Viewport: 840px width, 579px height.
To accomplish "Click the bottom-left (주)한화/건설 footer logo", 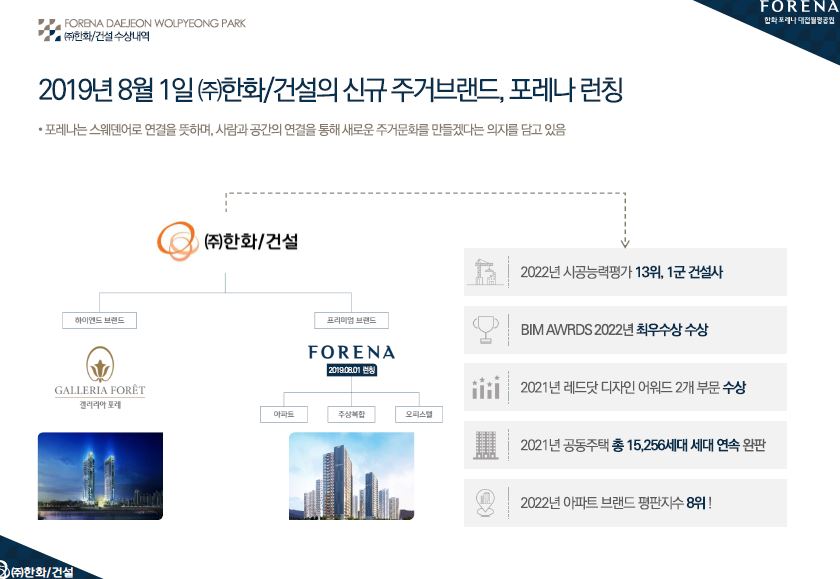I will 36,572.
